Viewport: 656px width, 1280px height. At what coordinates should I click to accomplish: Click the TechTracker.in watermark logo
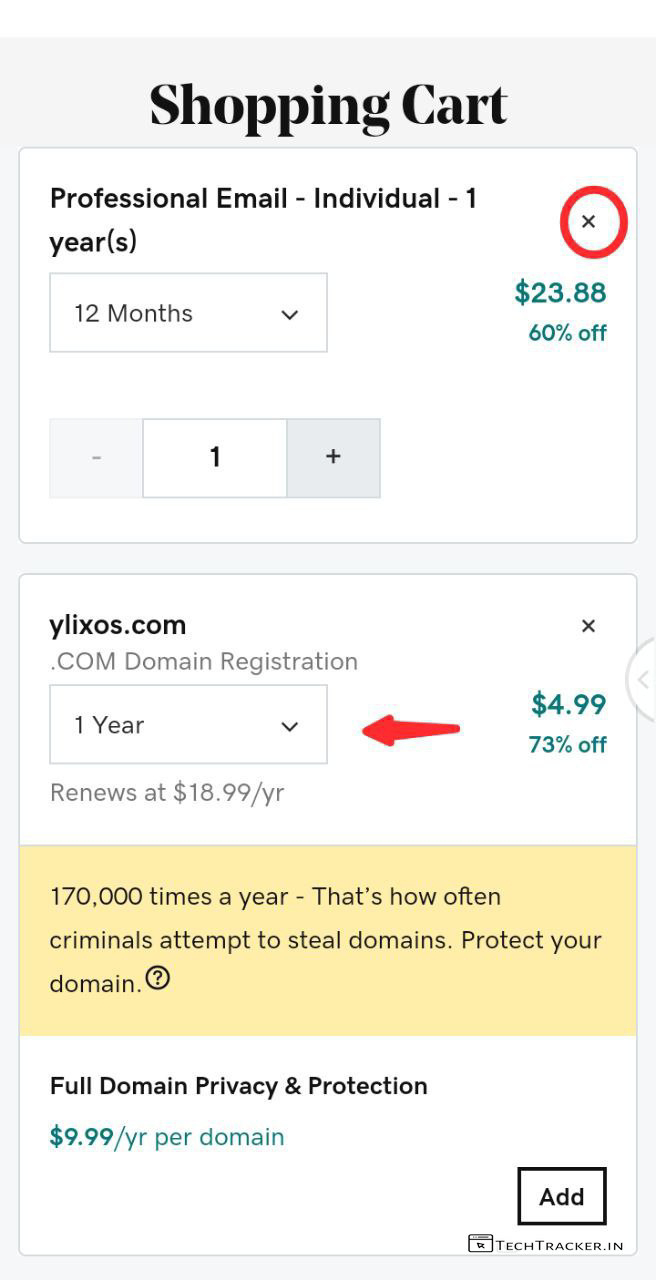(x=546, y=1245)
